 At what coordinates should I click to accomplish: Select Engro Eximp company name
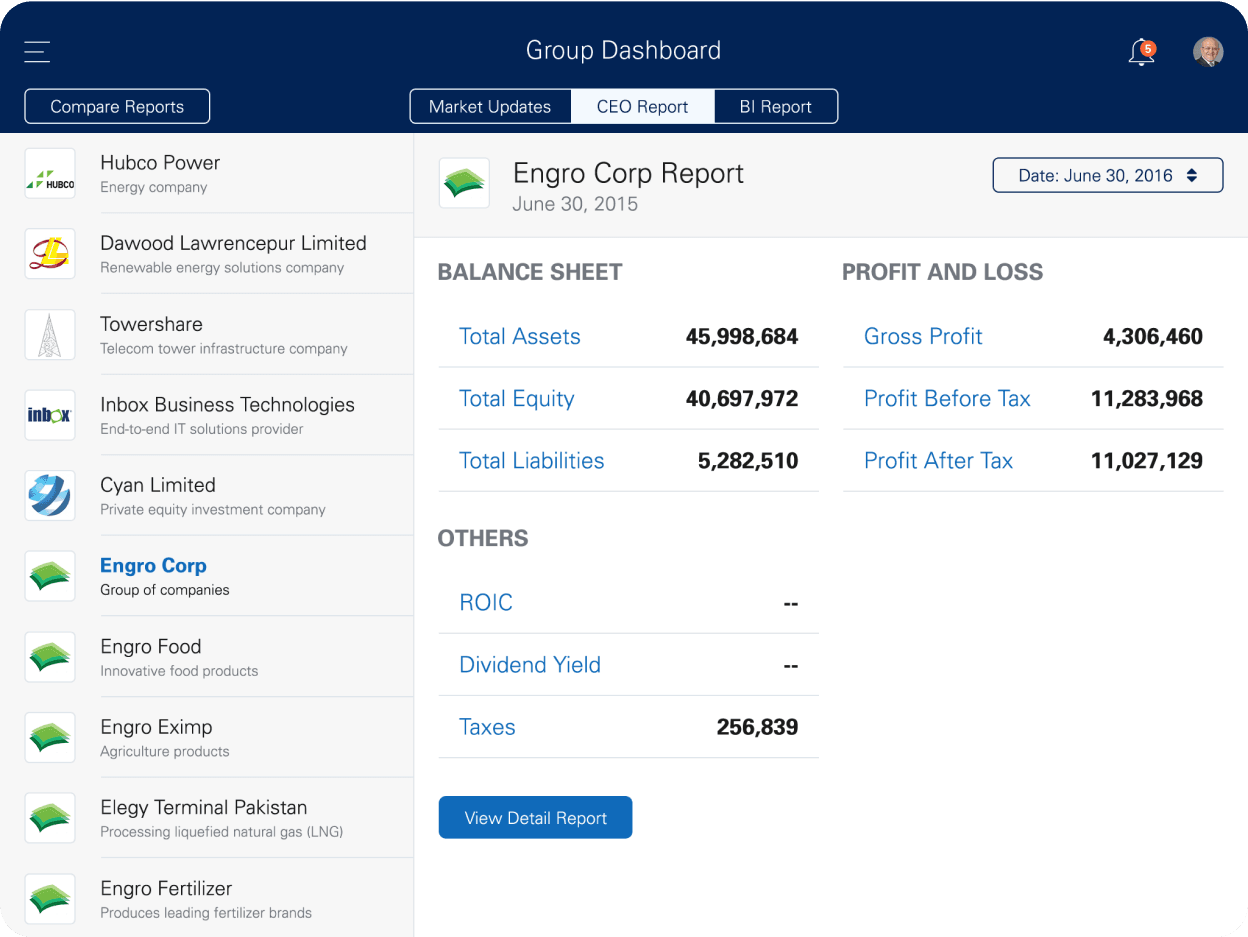pyautogui.click(x=156, y=727)
